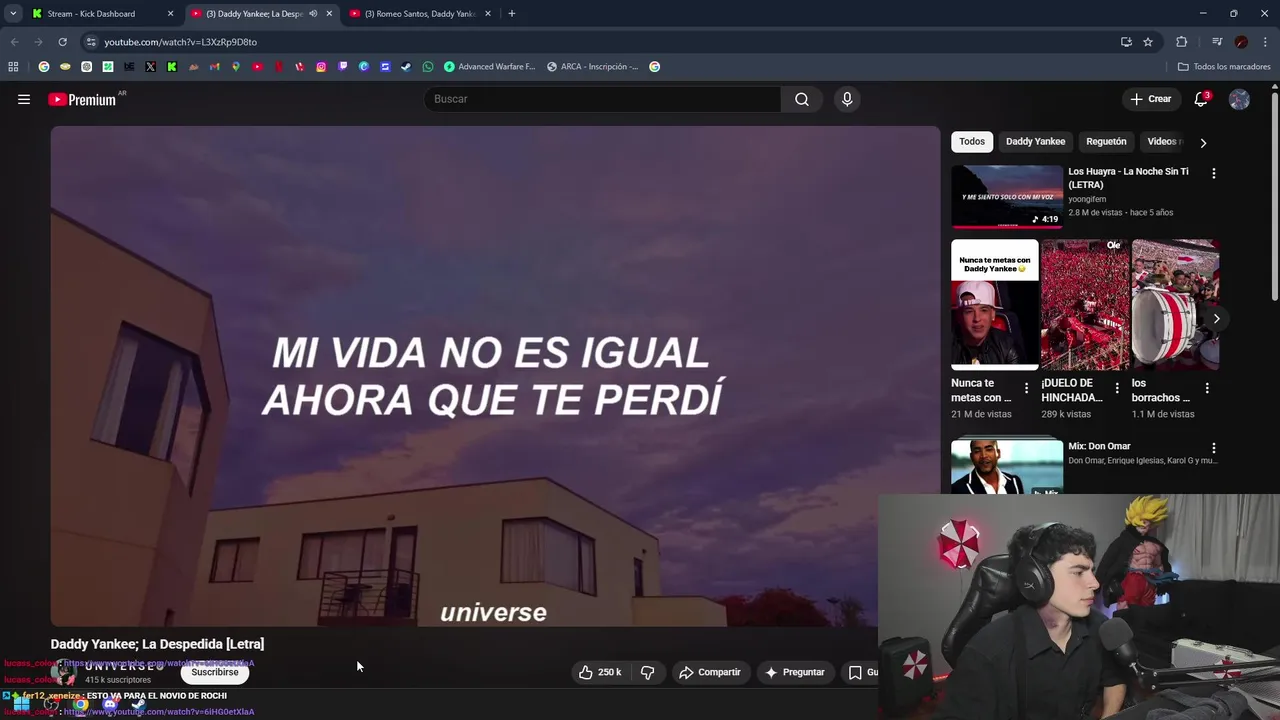
Task: Select the Daddy Yankee filter chip
Action: [1035, 142]
